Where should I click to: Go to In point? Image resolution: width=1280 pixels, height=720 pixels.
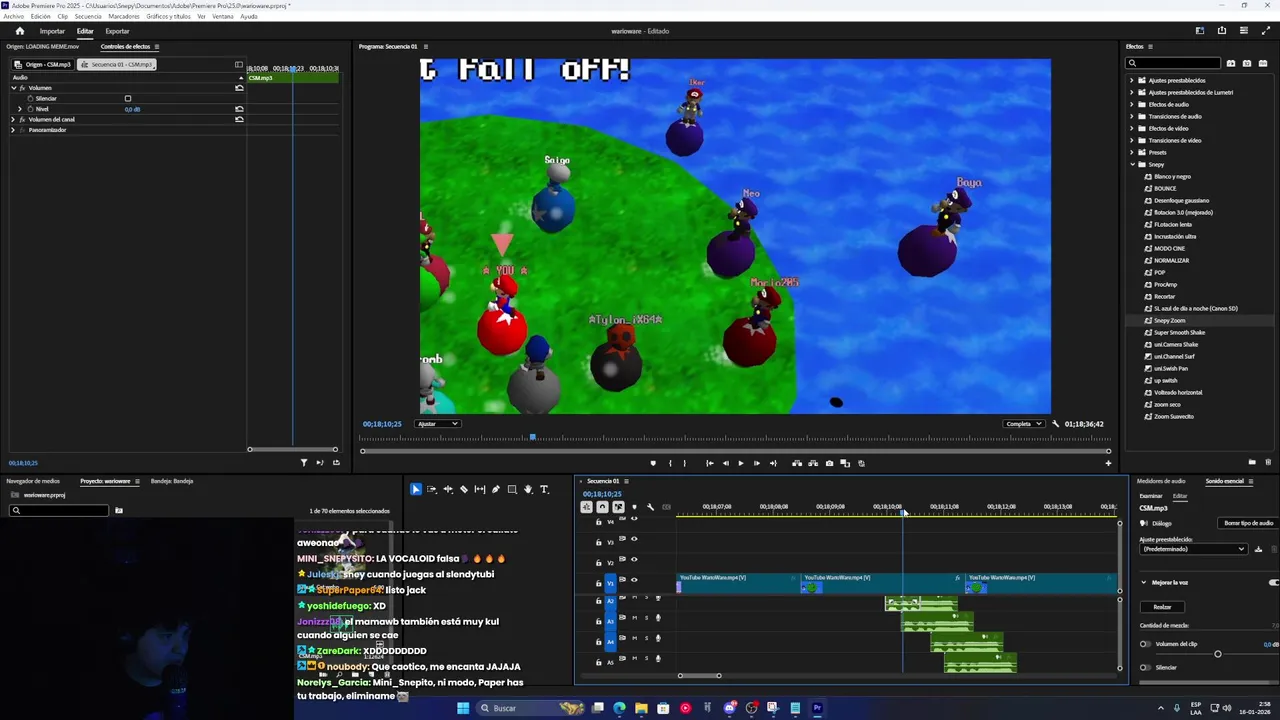tap(710, 463)
